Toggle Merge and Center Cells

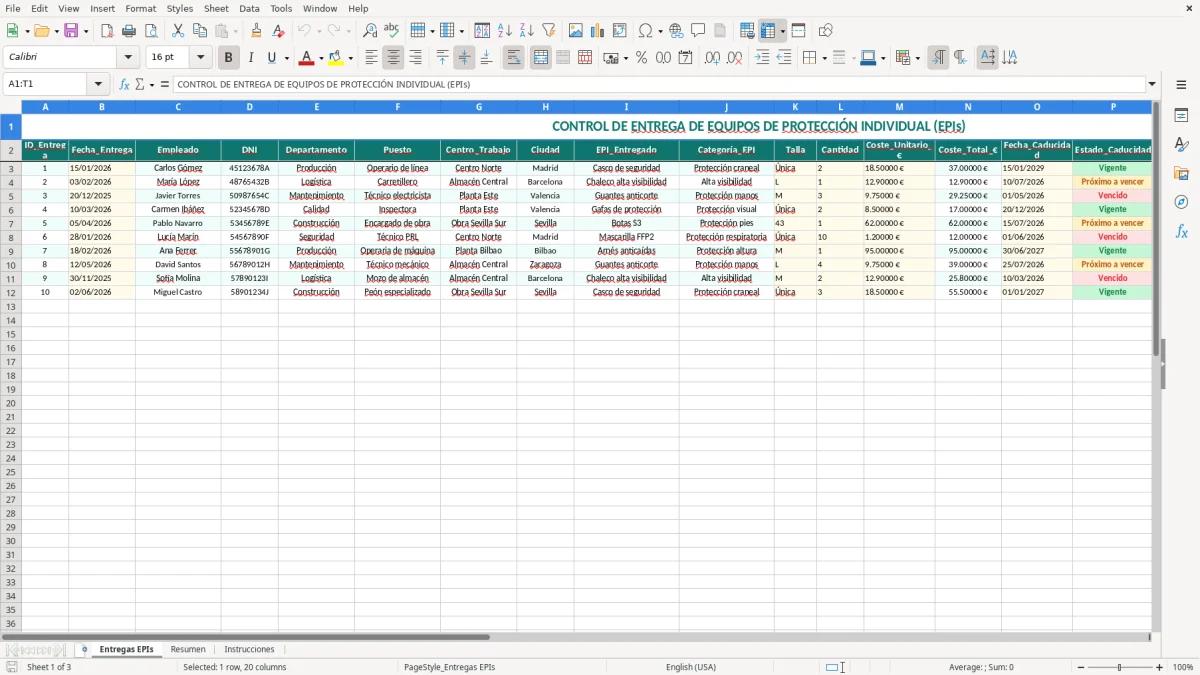point(541,58)
